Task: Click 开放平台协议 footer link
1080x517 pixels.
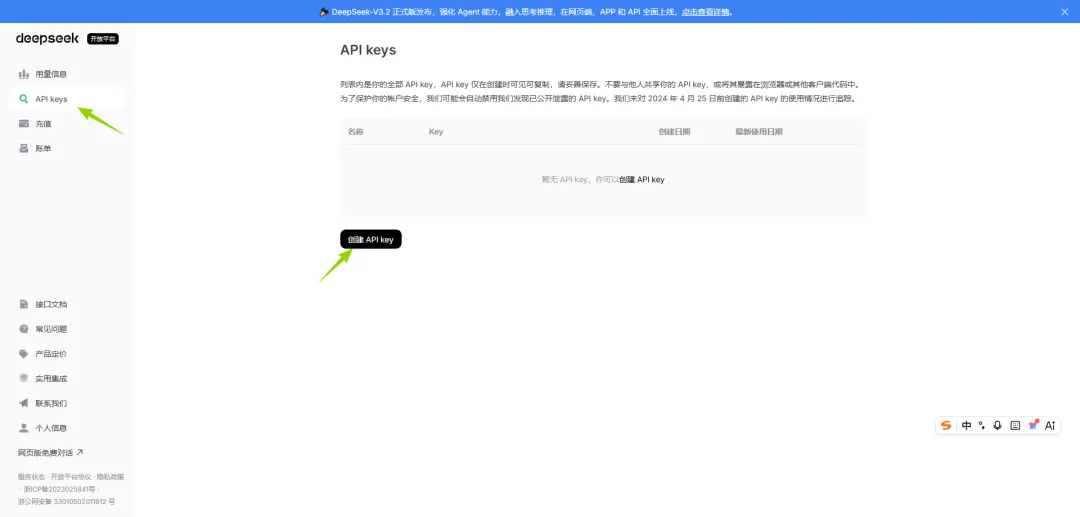Action: click(70, 476)
